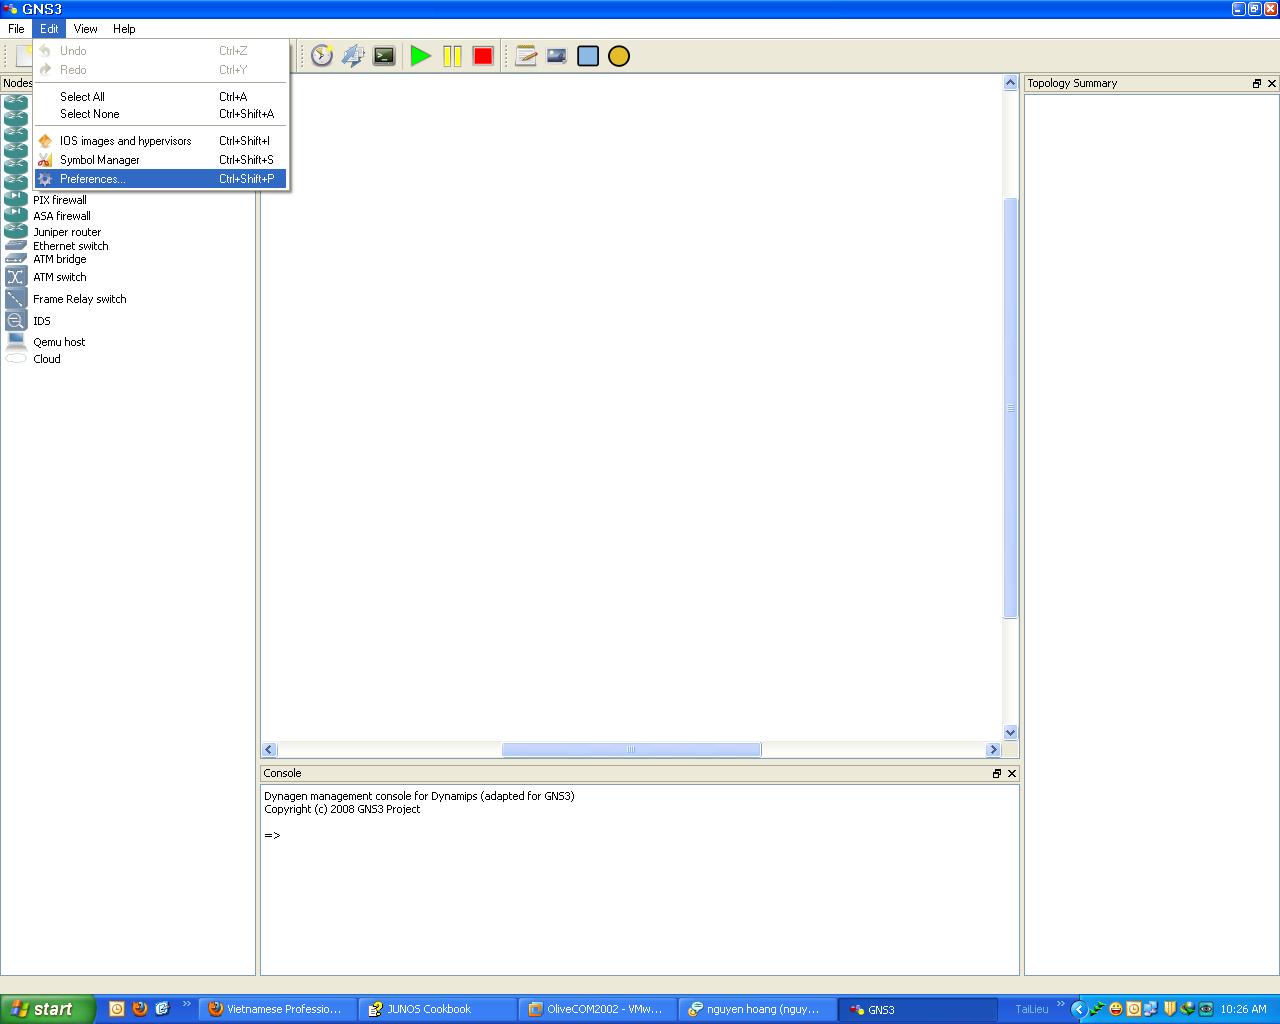Screen dimensions: 1280x1024
Task: Select the PIX firewall node
Action: (x=60, y=200)
